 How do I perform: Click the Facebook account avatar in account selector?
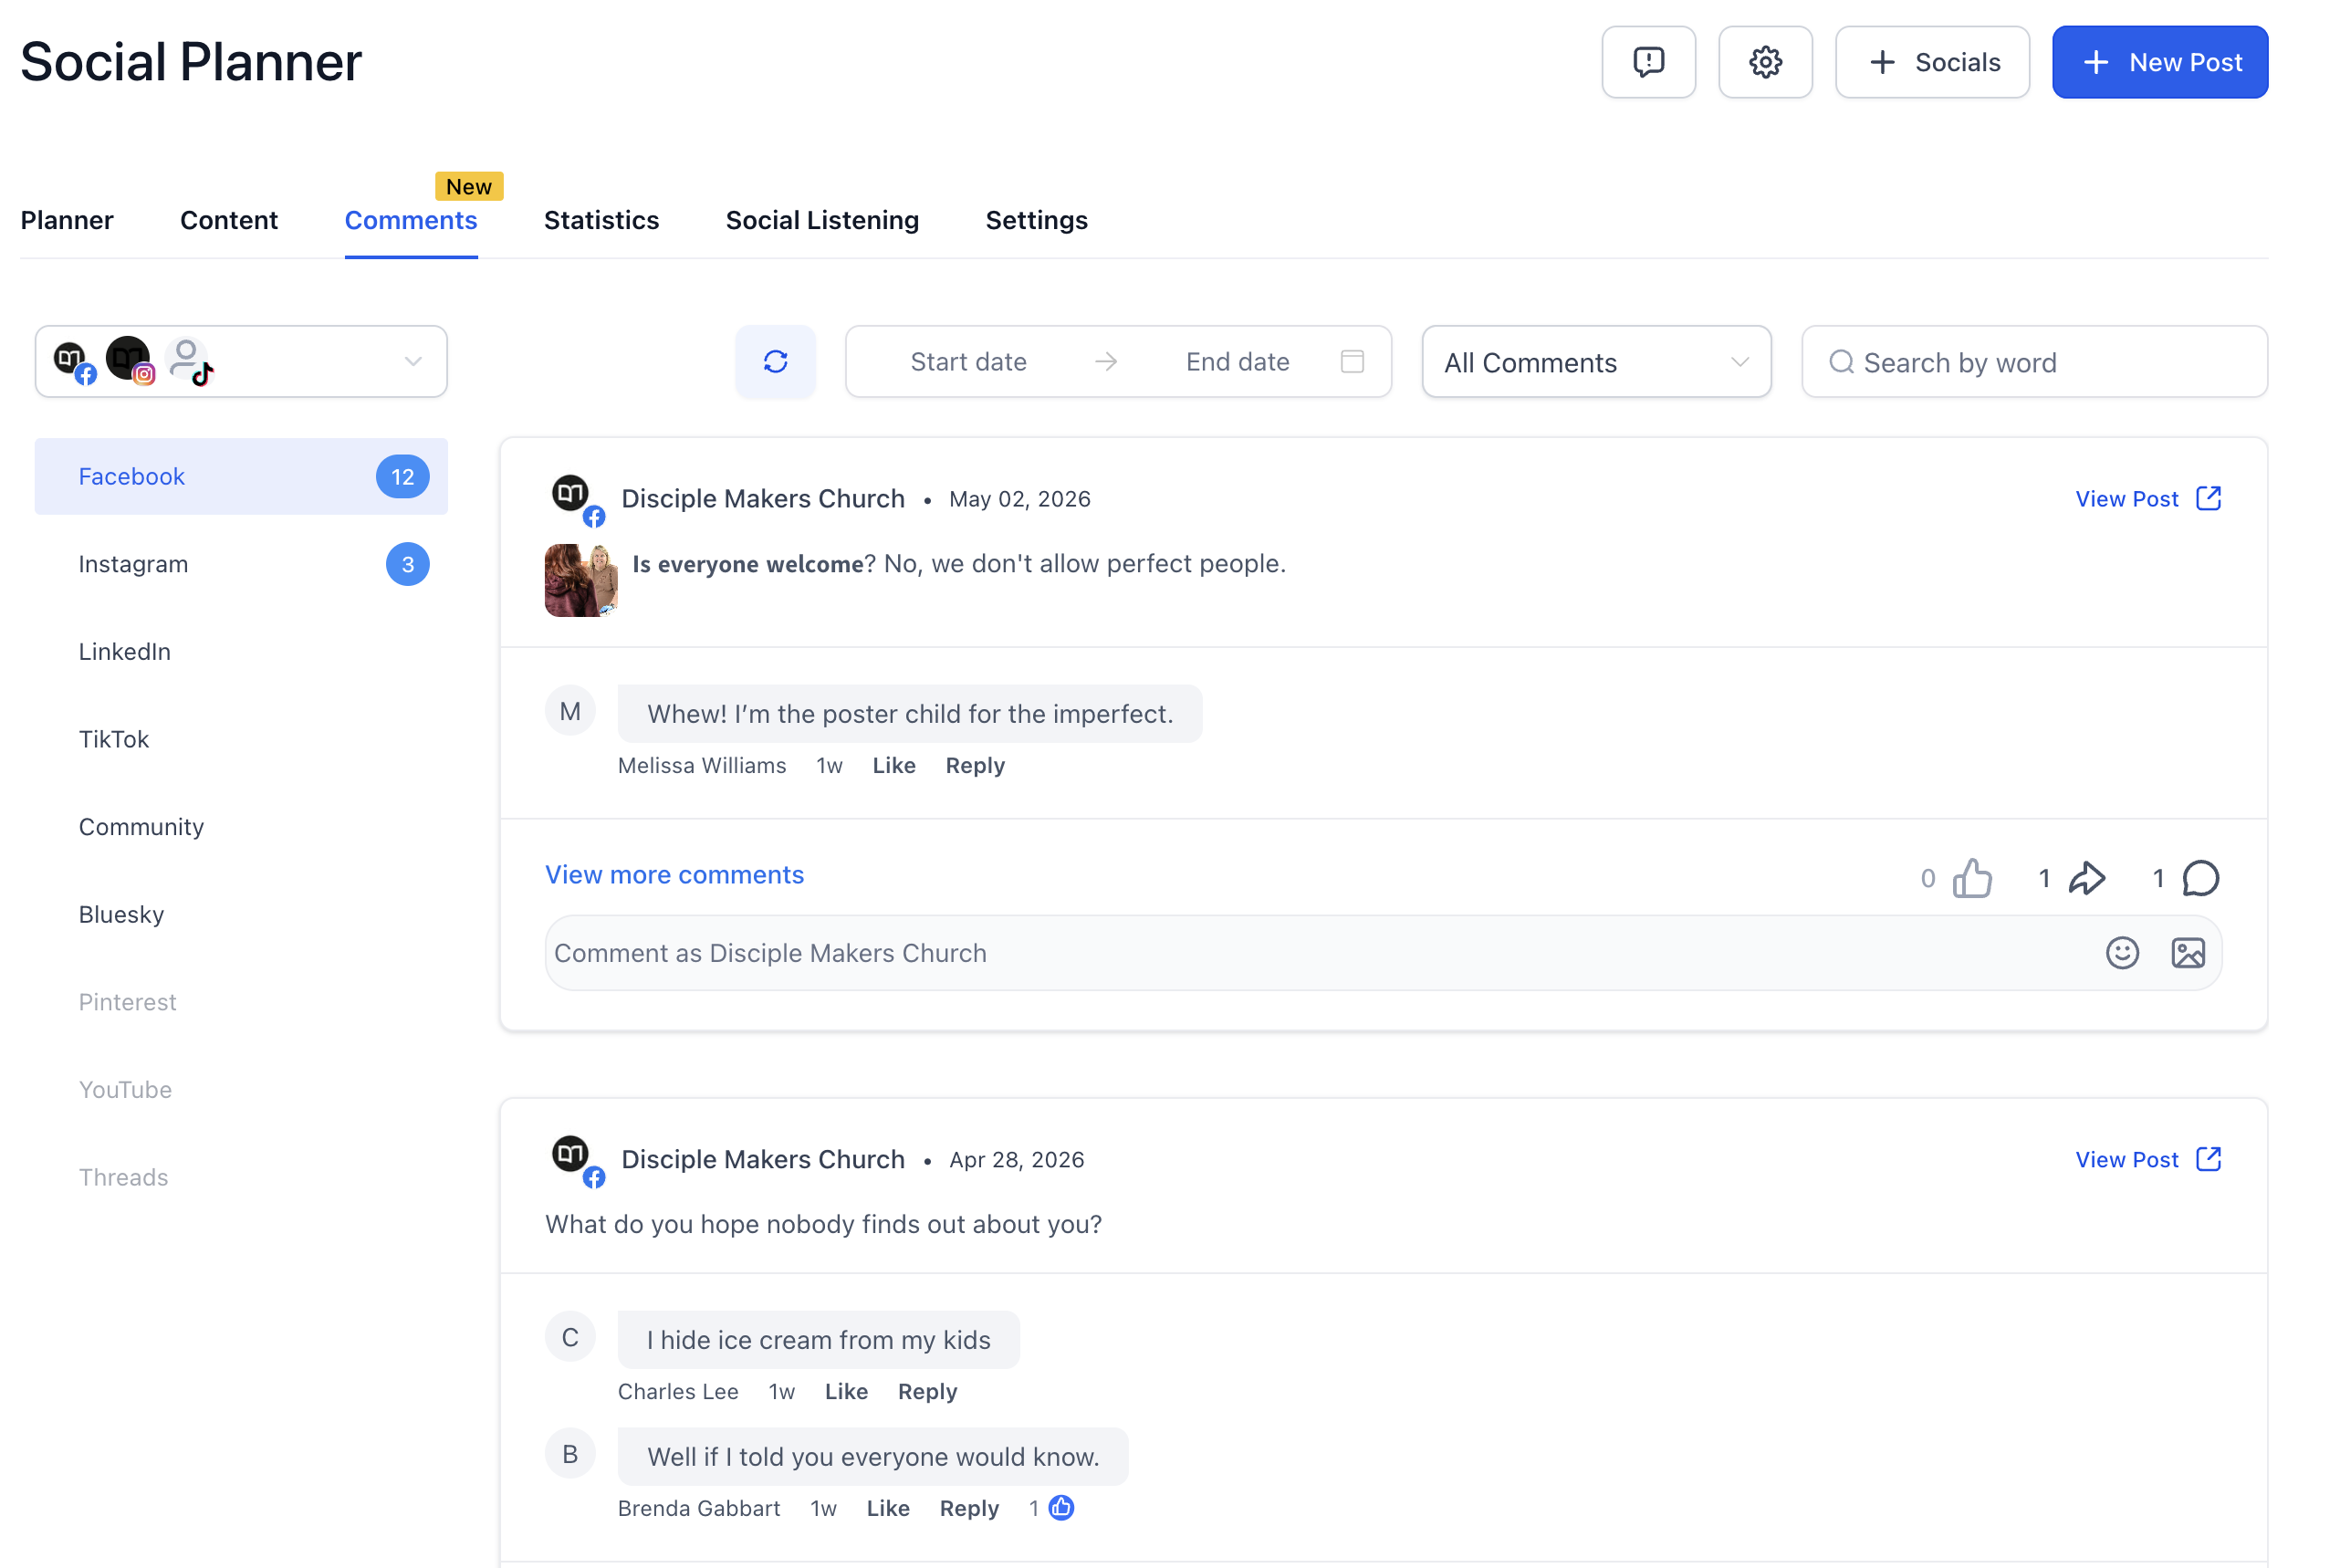point(74,361)
